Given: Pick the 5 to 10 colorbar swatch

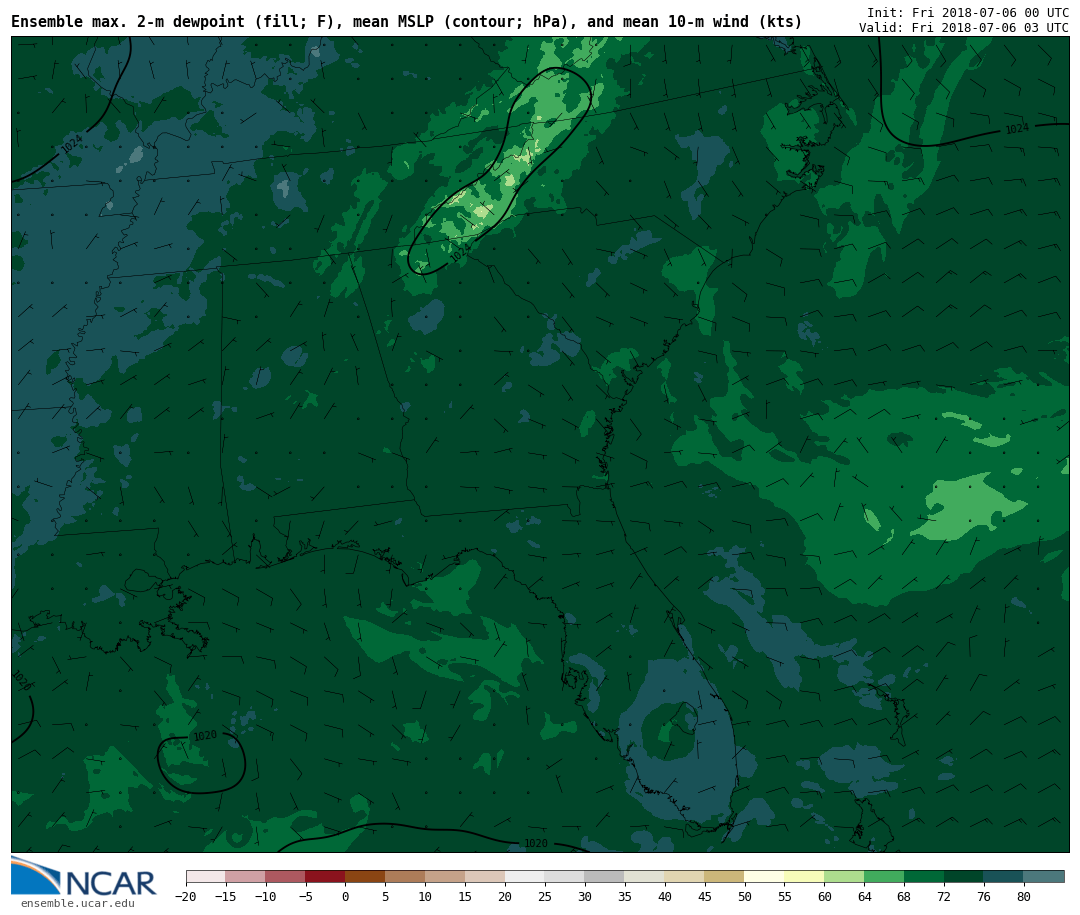Looking at the screenshot, I should tap(405, 876).
